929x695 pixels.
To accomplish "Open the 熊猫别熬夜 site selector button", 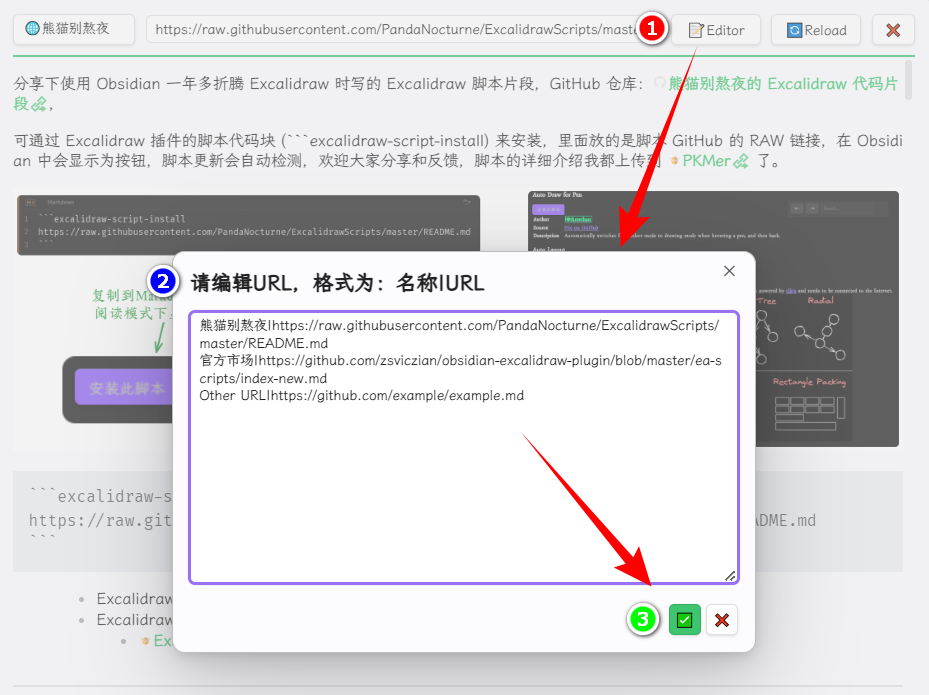I will point(74,29).
